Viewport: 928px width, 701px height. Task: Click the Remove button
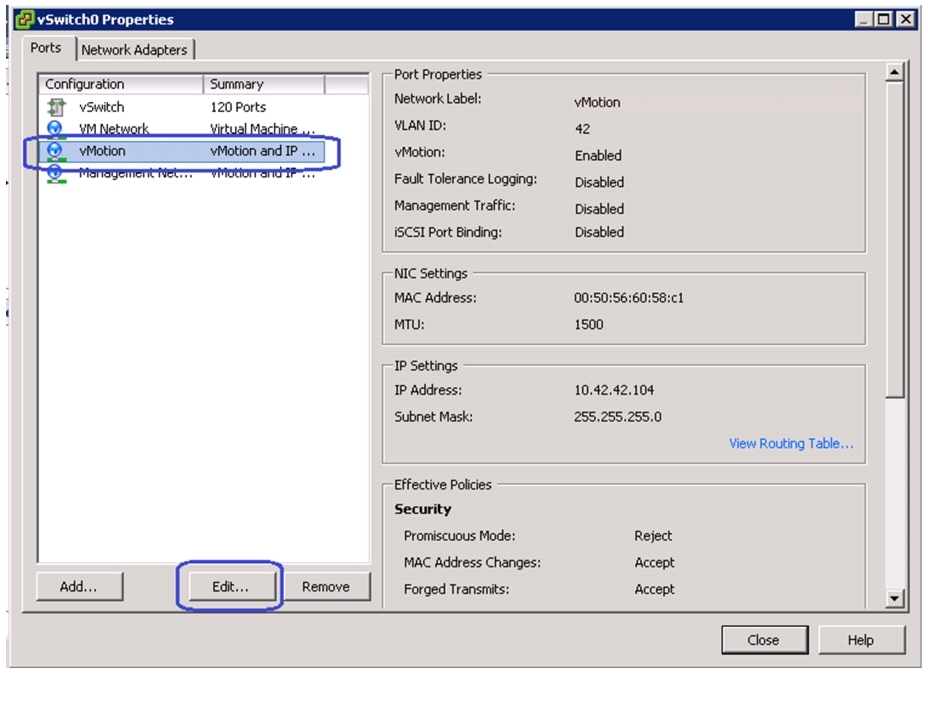pyautogui.click(x=326, y=586)
